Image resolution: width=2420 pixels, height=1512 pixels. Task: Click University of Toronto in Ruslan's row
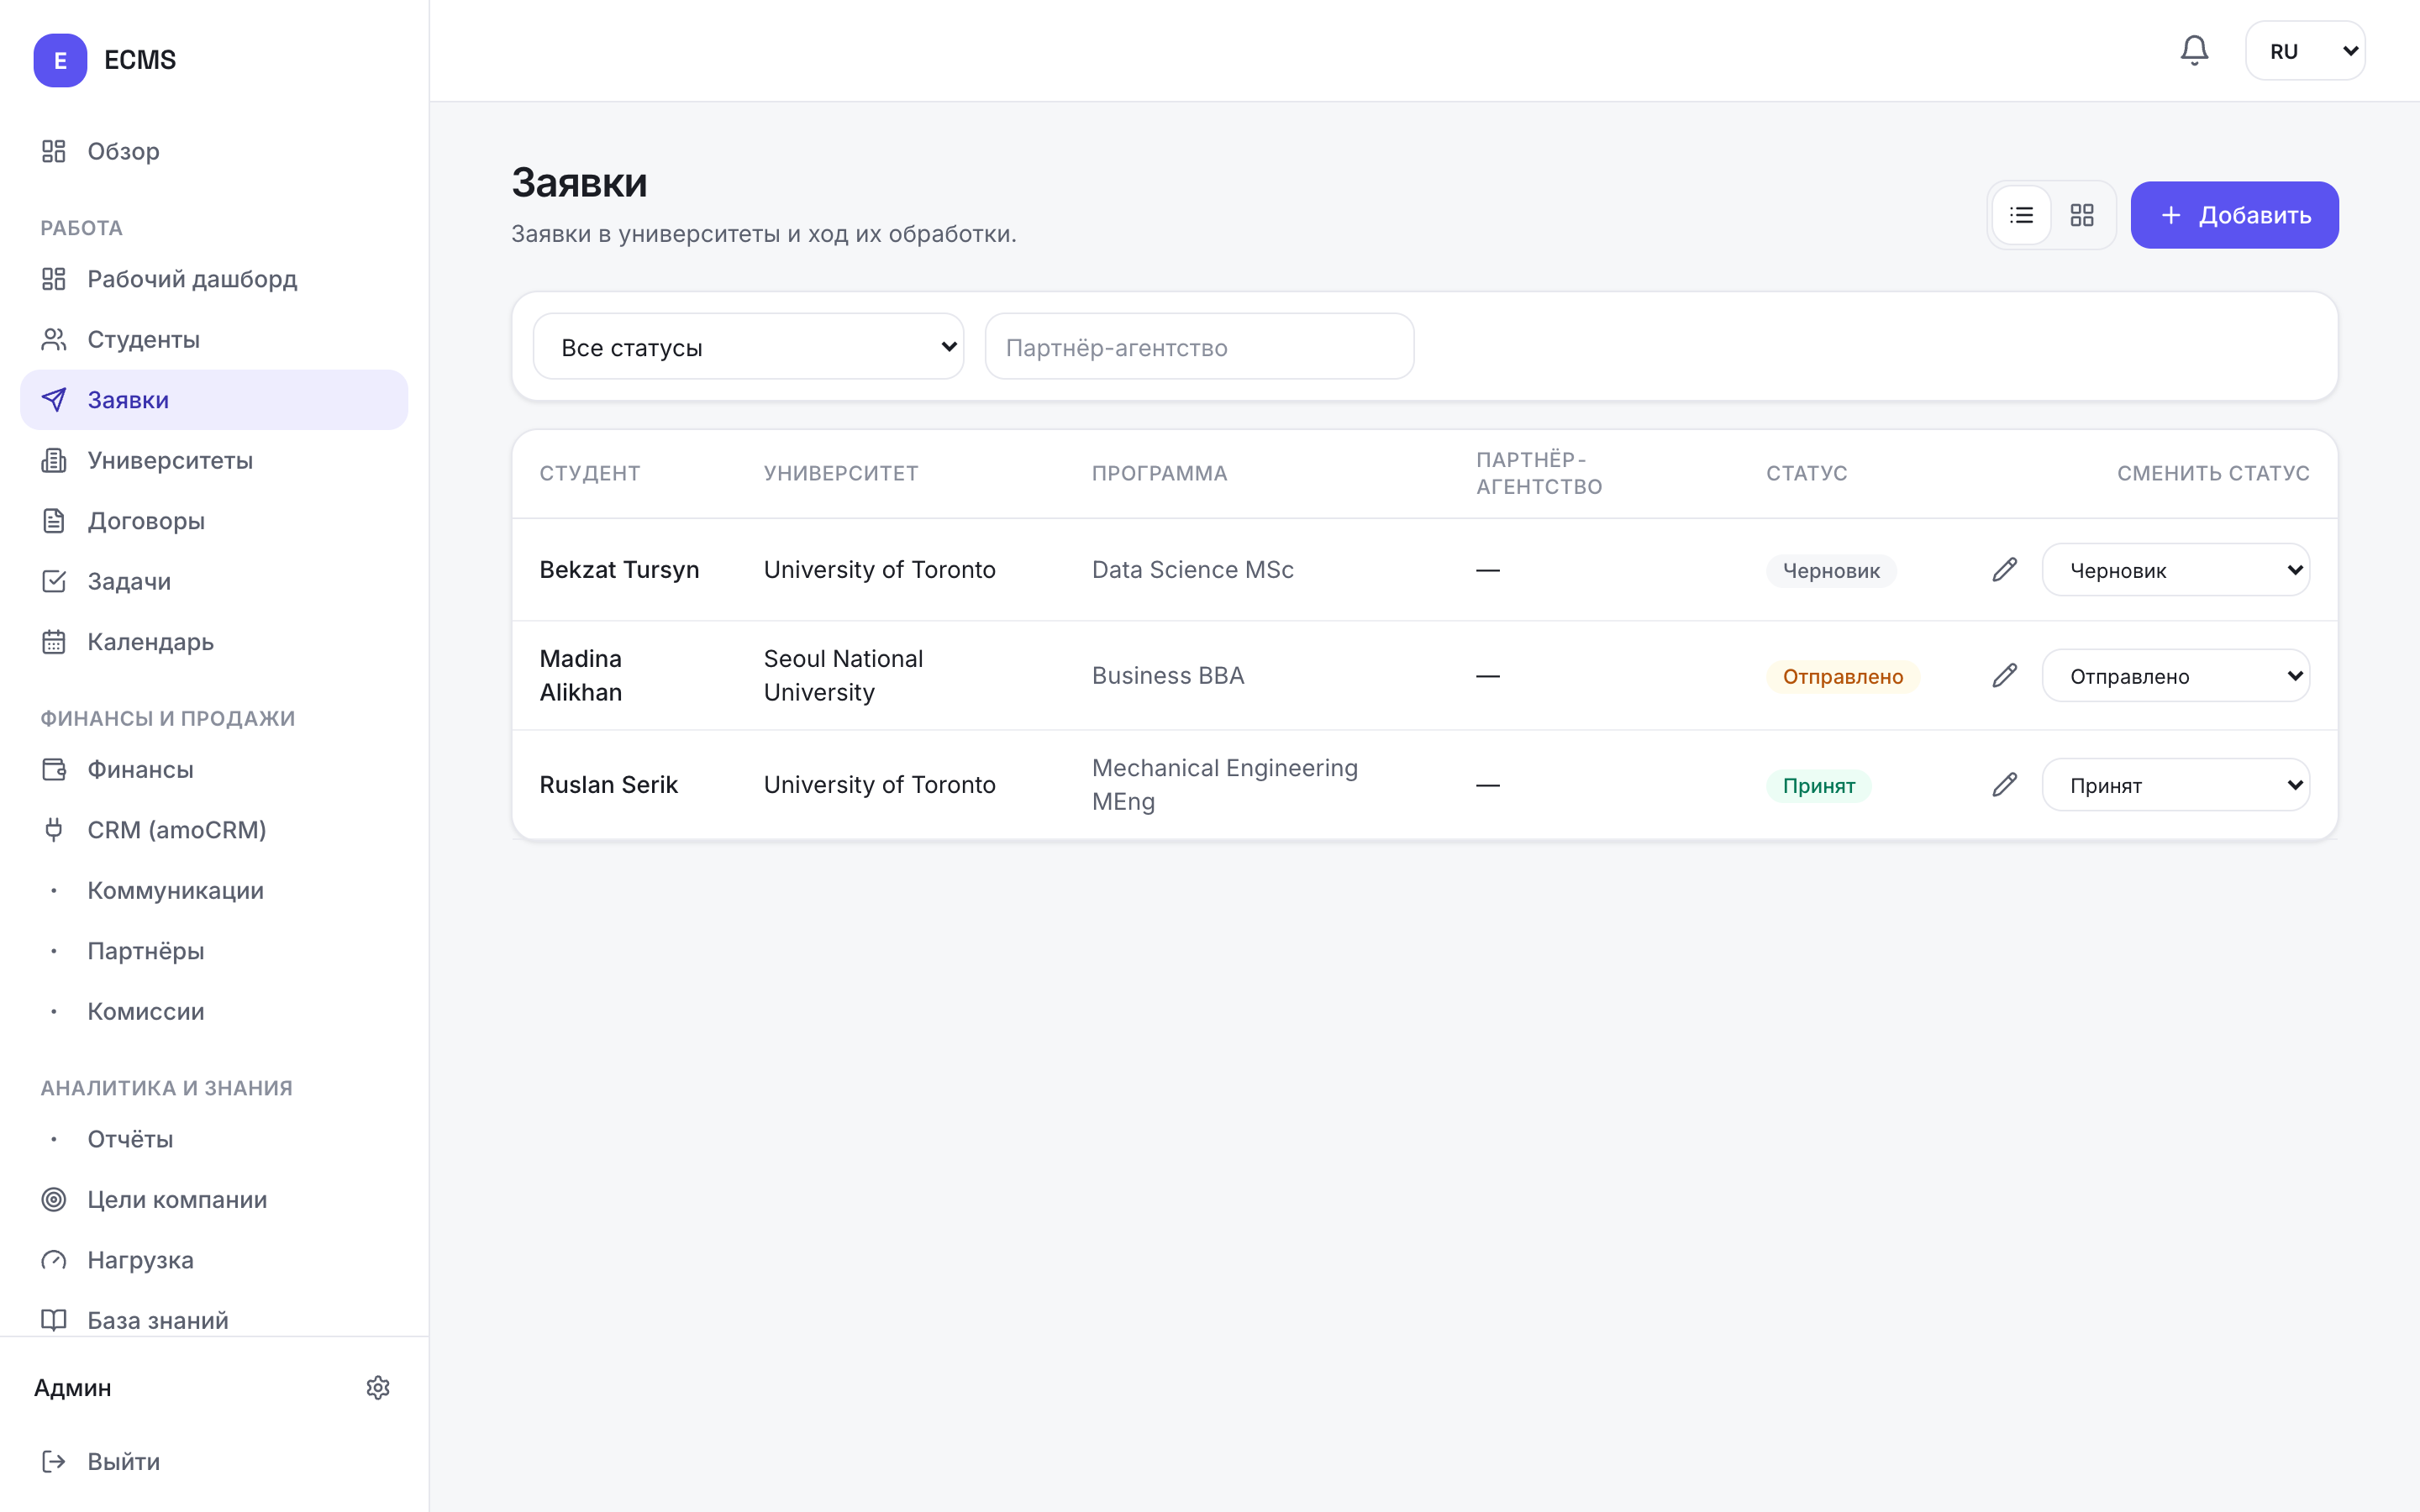(x=880, y=785)
